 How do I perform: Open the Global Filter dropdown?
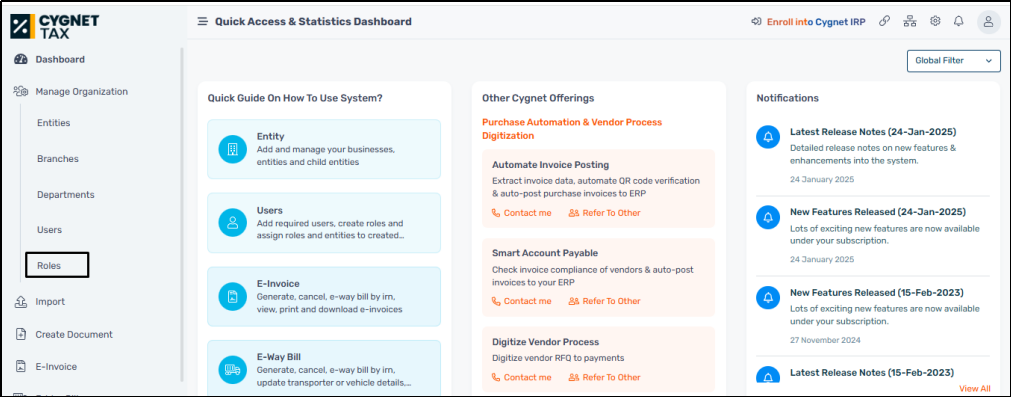click(x=954, y=61)
